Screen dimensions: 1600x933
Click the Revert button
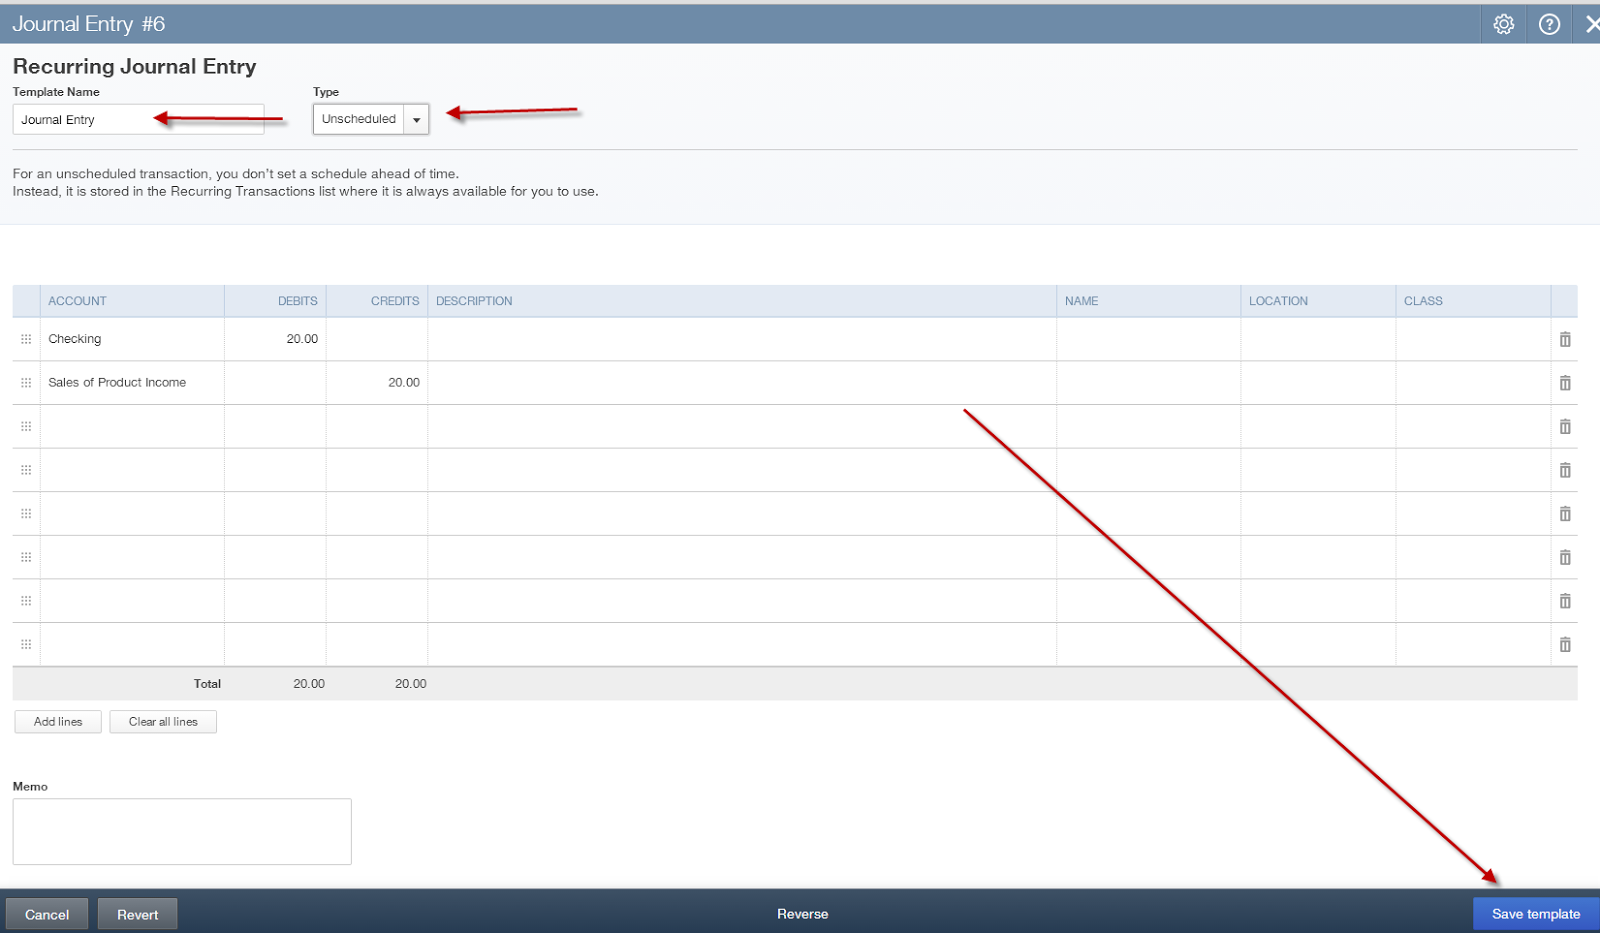point(137,913)
